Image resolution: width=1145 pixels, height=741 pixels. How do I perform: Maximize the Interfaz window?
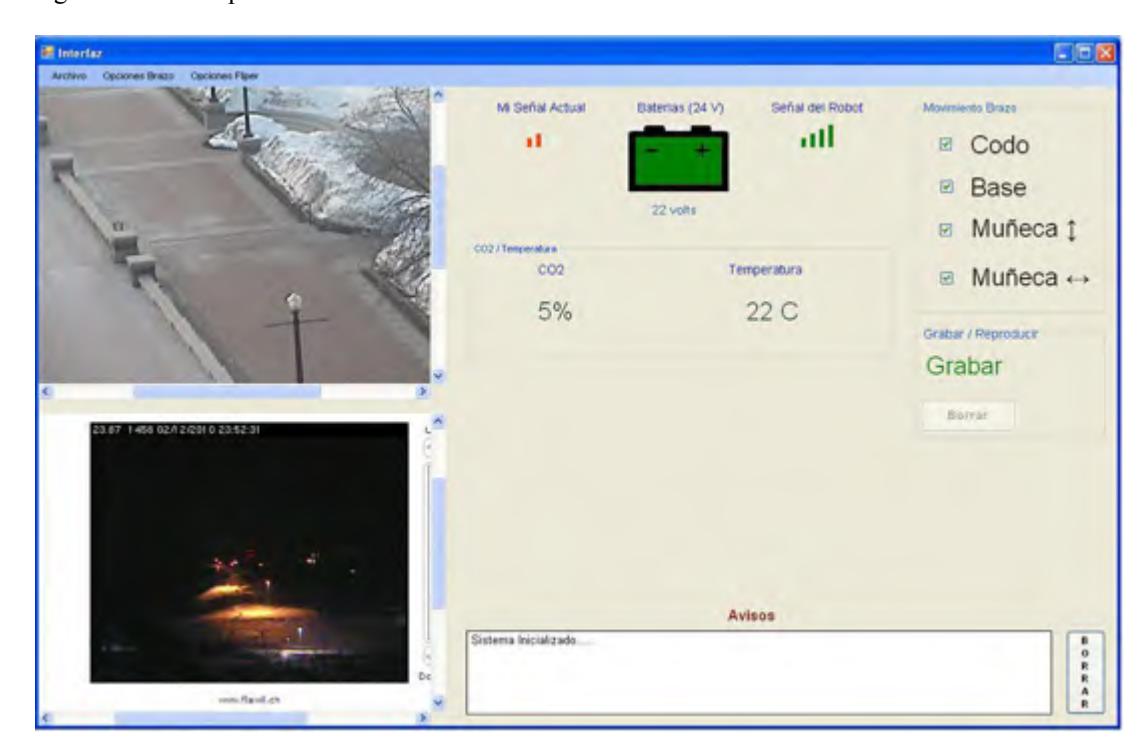pos(1084,53)
